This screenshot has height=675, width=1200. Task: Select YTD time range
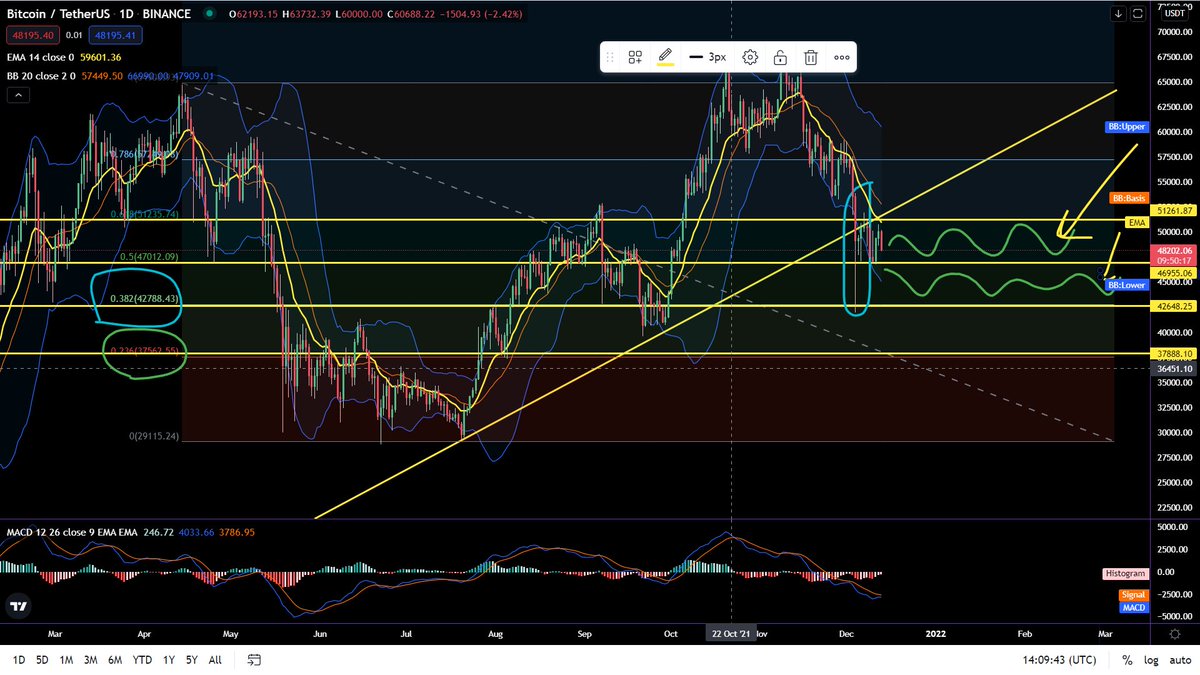click(x=142, y=660)
